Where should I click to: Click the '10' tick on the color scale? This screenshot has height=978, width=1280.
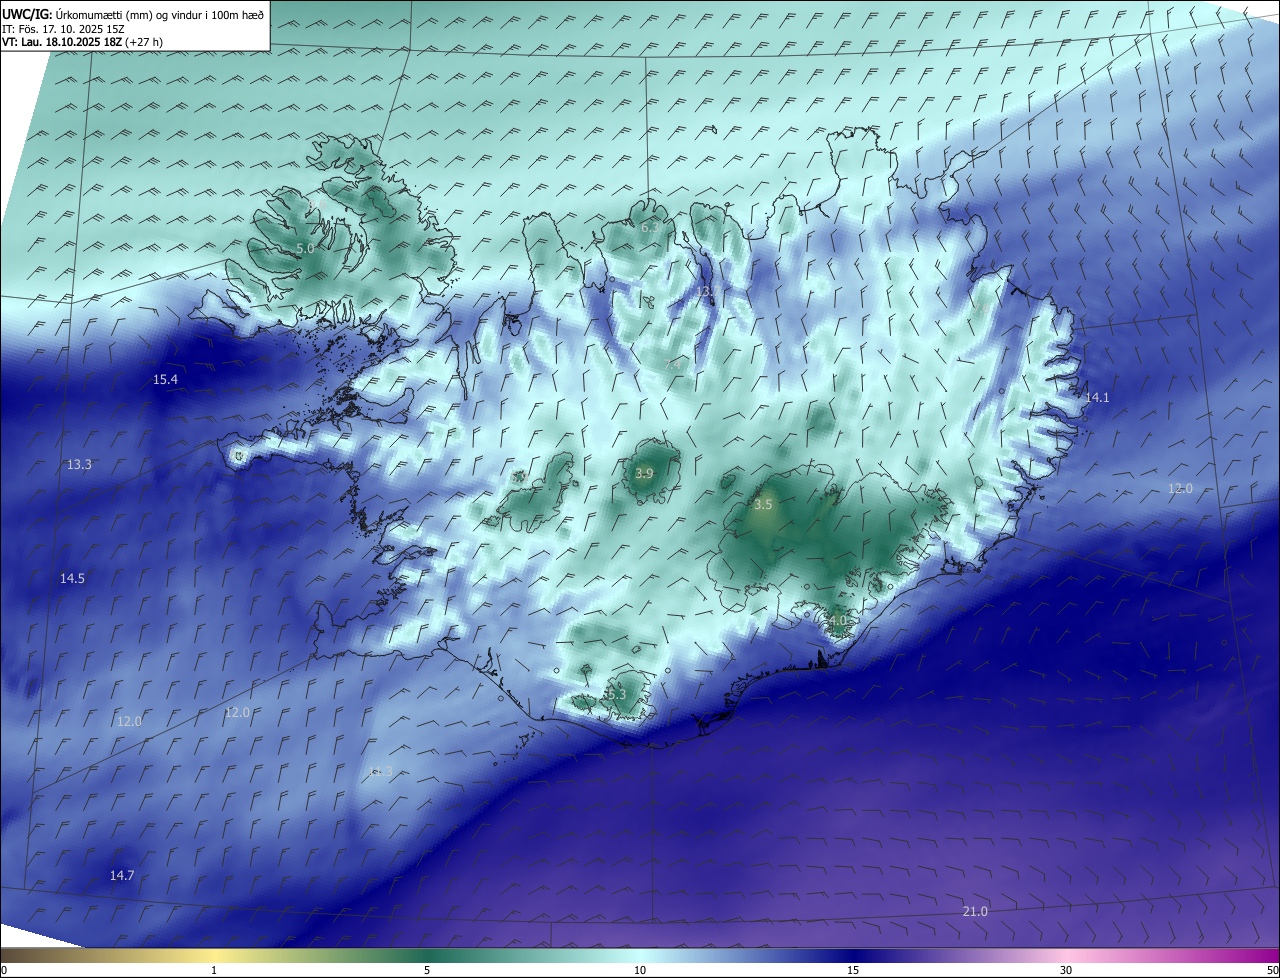tap(640, 970)
